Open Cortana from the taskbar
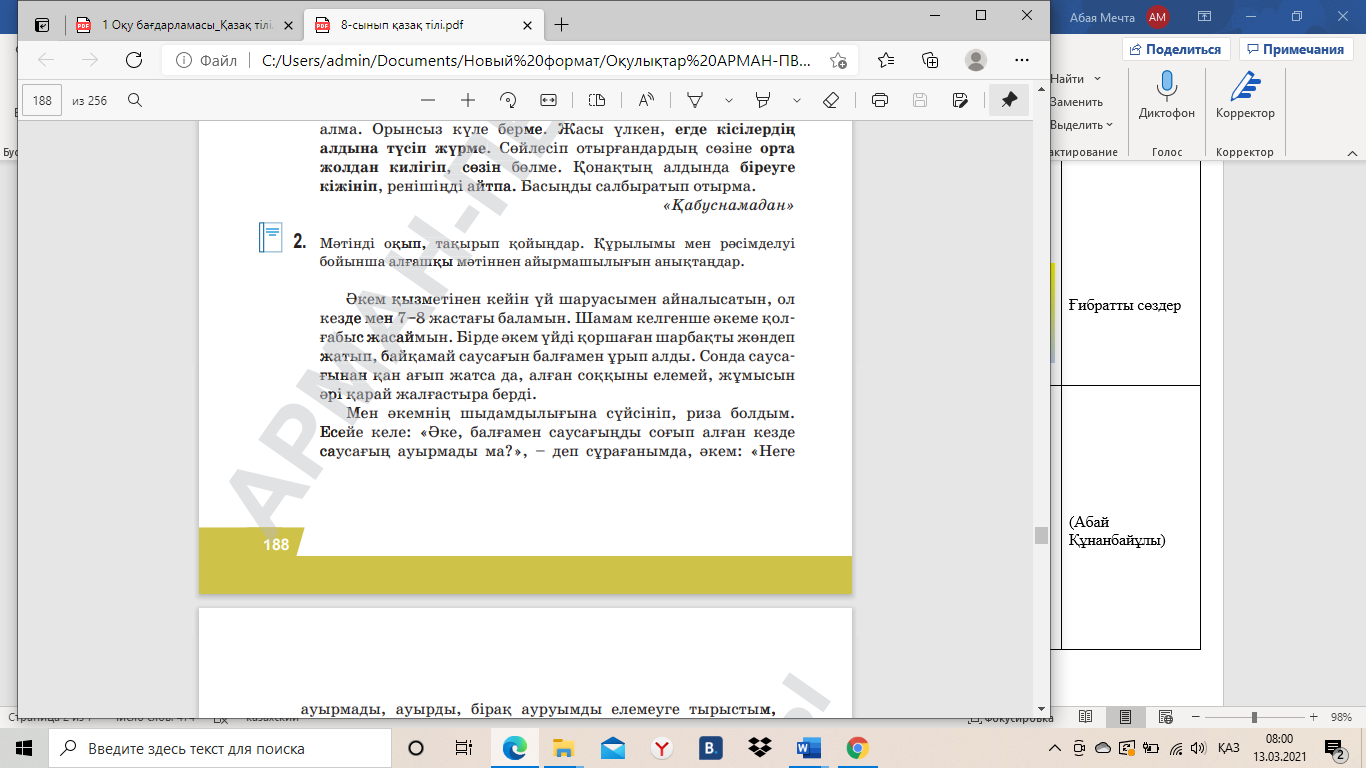1366x768 pixels. [x=416, y=748]
